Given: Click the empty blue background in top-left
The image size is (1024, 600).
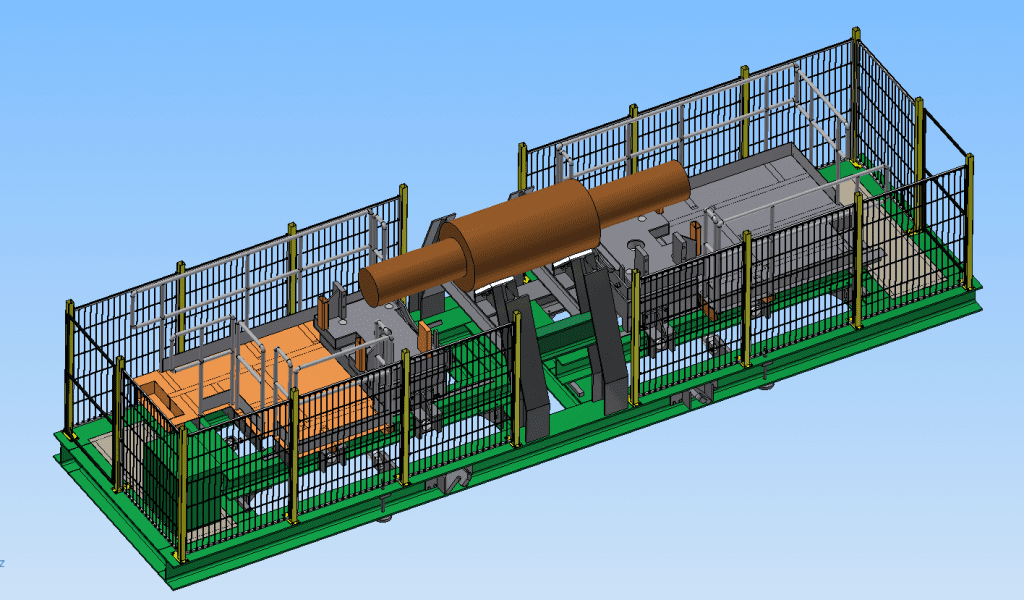Looking at the screenshot, I should pyautogui.click(x=120, y=80).
